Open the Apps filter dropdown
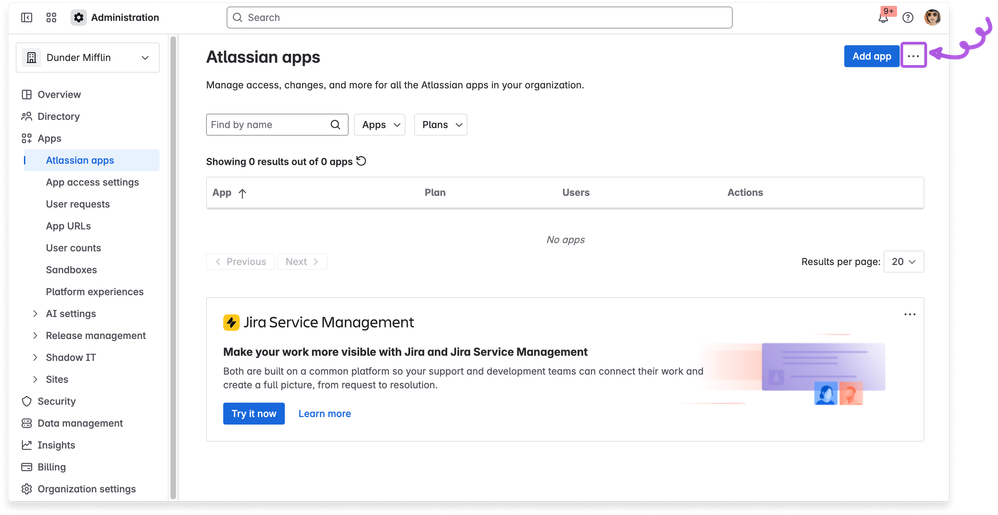998x515 pixels. point(380,125)
